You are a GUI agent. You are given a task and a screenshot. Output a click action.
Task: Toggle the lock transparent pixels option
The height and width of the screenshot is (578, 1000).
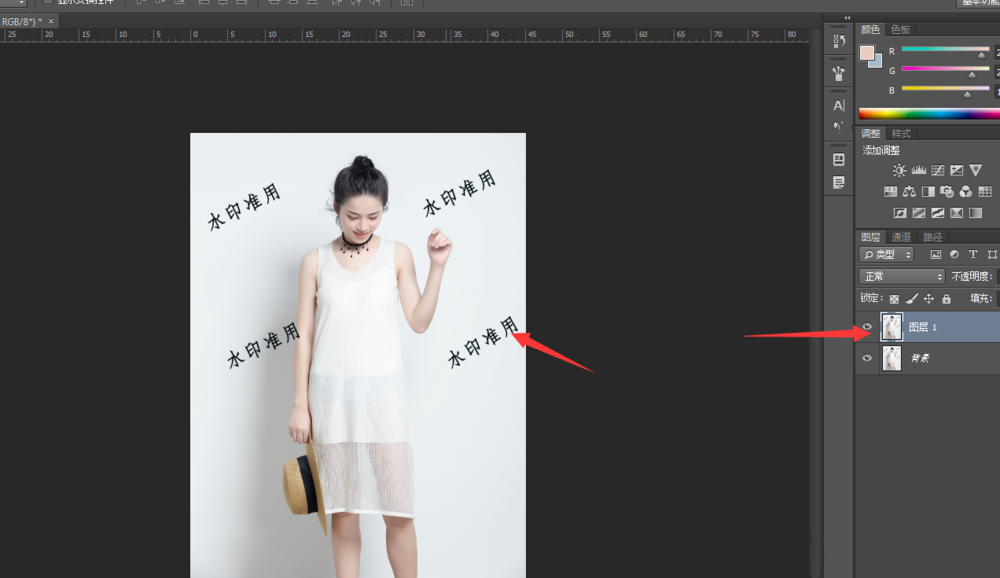pos(893,298)
